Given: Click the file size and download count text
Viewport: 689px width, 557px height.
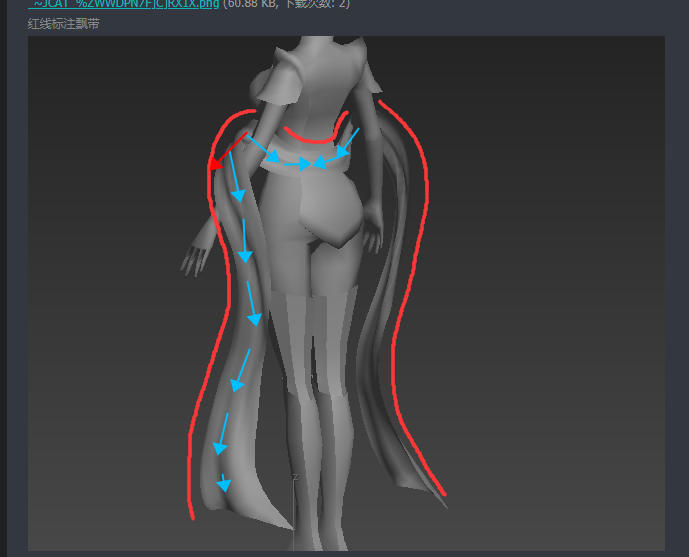Looking at the screenshot, I should coord(286,4).
